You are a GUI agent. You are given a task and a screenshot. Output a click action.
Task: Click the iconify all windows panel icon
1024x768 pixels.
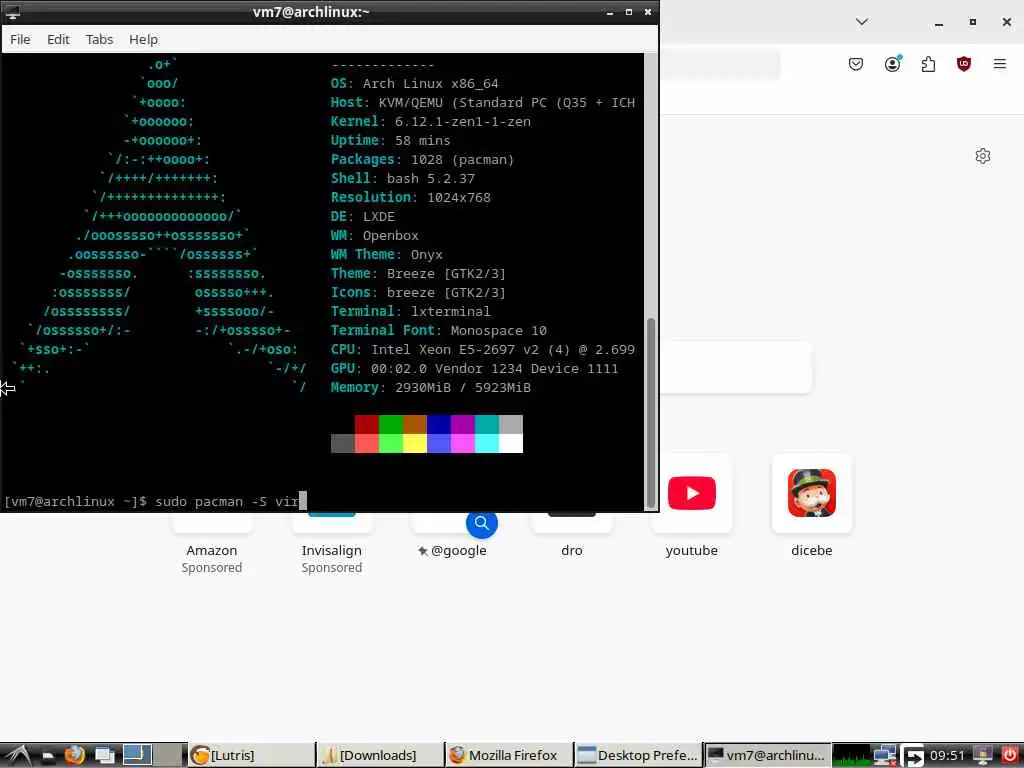click(x=104, y=756)
